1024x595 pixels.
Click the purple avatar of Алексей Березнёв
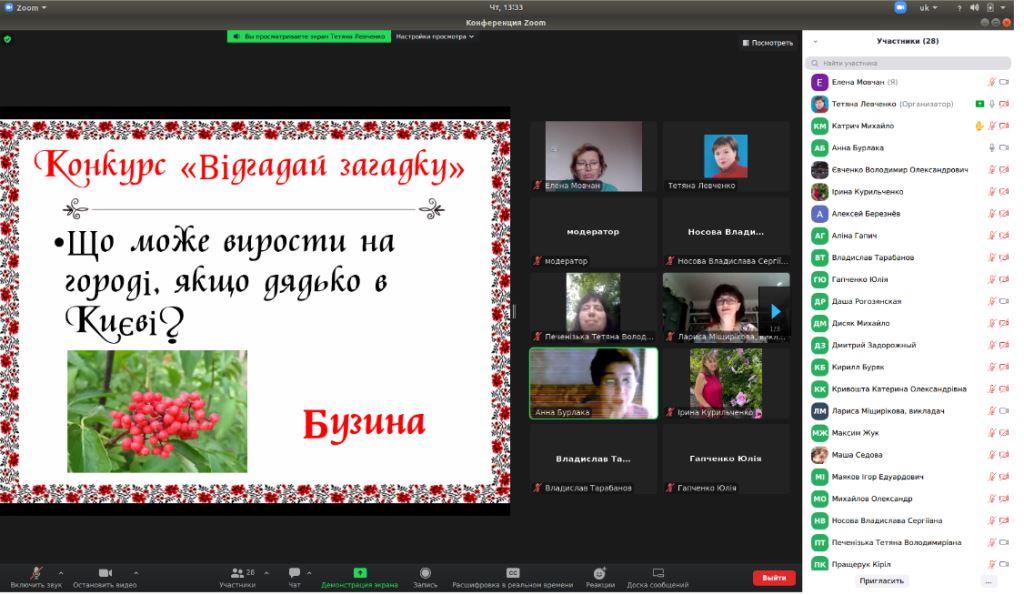[x=820, y=214]
